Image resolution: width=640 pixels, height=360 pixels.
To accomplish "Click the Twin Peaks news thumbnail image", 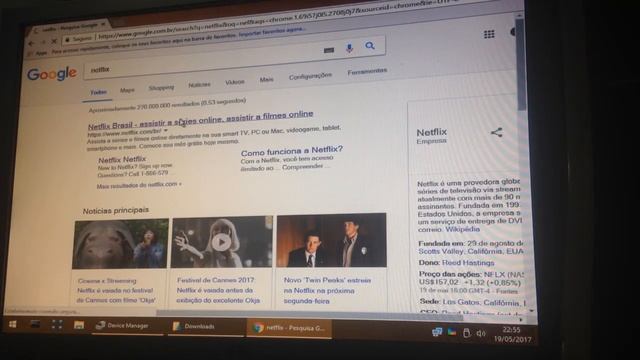I will 331,240.
